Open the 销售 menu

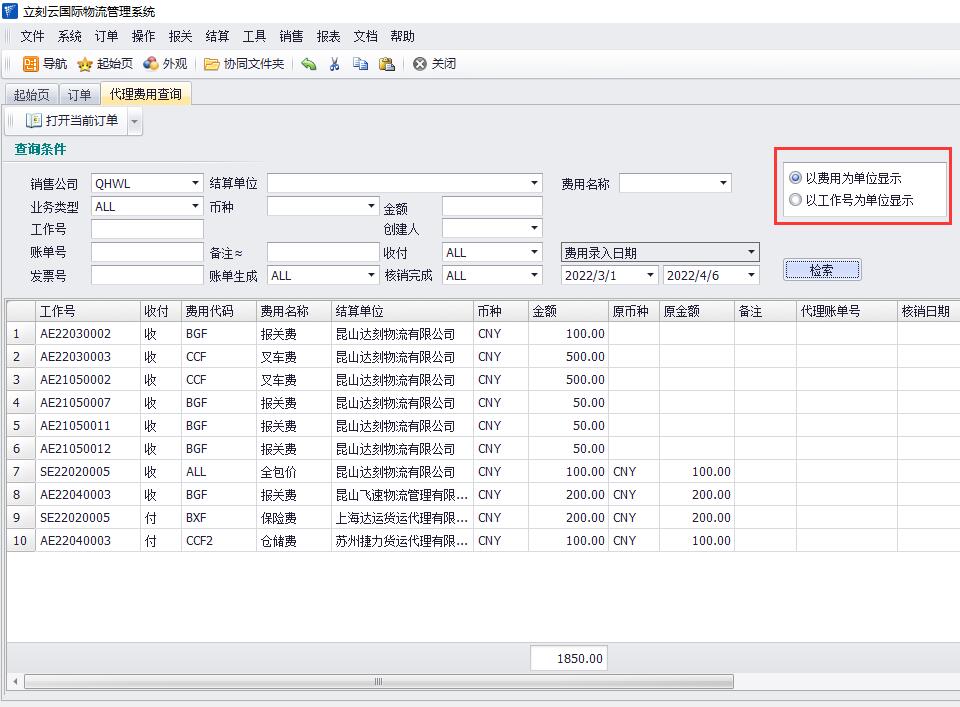point(291,36)
